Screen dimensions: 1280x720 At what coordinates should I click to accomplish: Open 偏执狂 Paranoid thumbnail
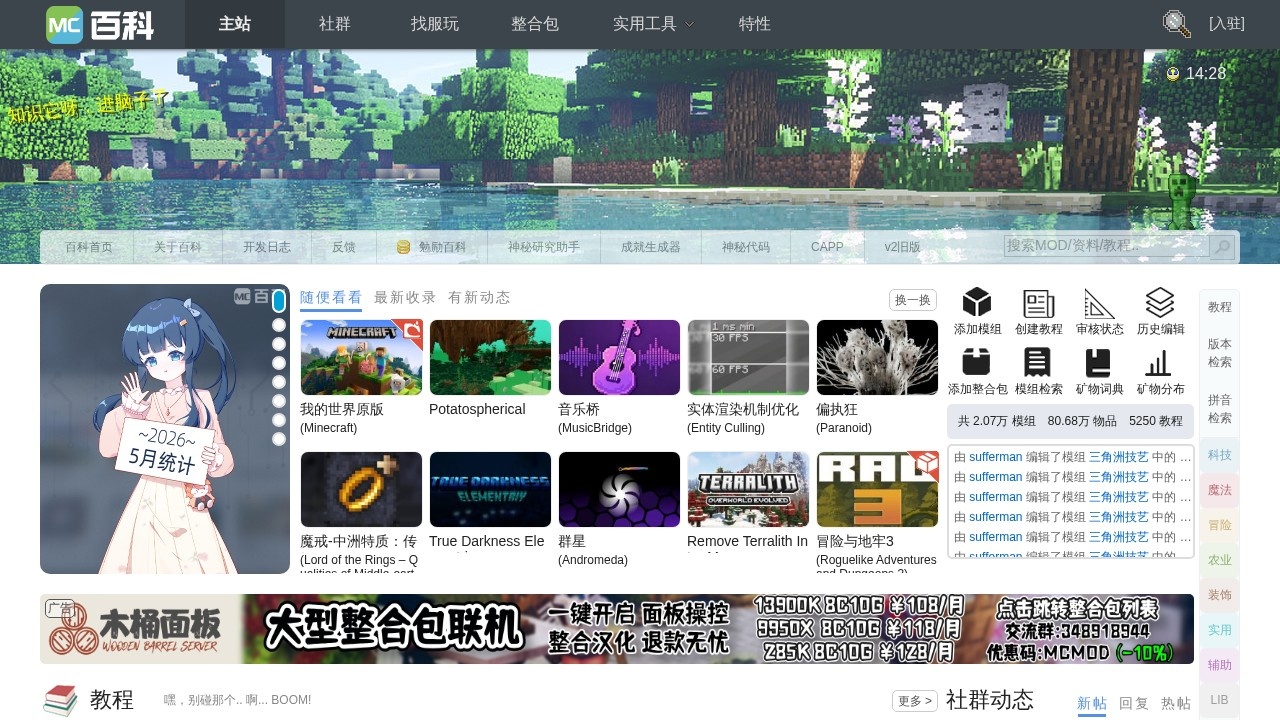coord(877,357)
